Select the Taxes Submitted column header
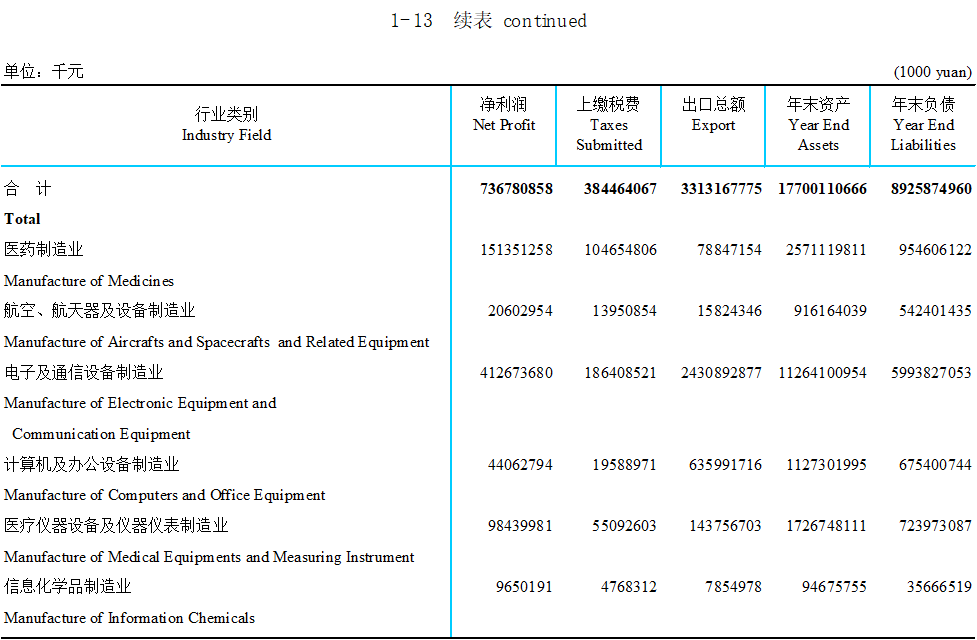The width and height of the screenshot is (977, 640). 608,125
